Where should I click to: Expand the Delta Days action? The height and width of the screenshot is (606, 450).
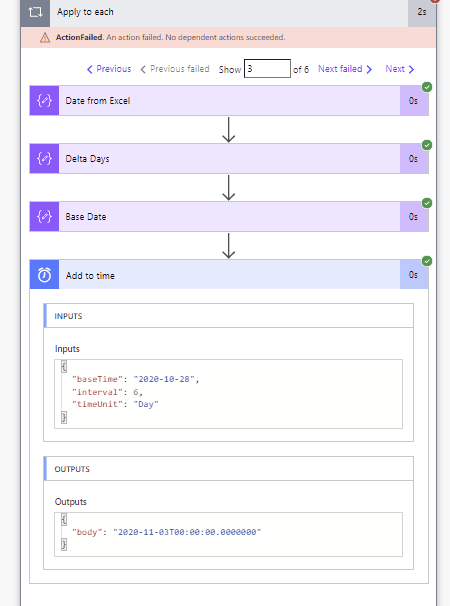pos(229,158)
